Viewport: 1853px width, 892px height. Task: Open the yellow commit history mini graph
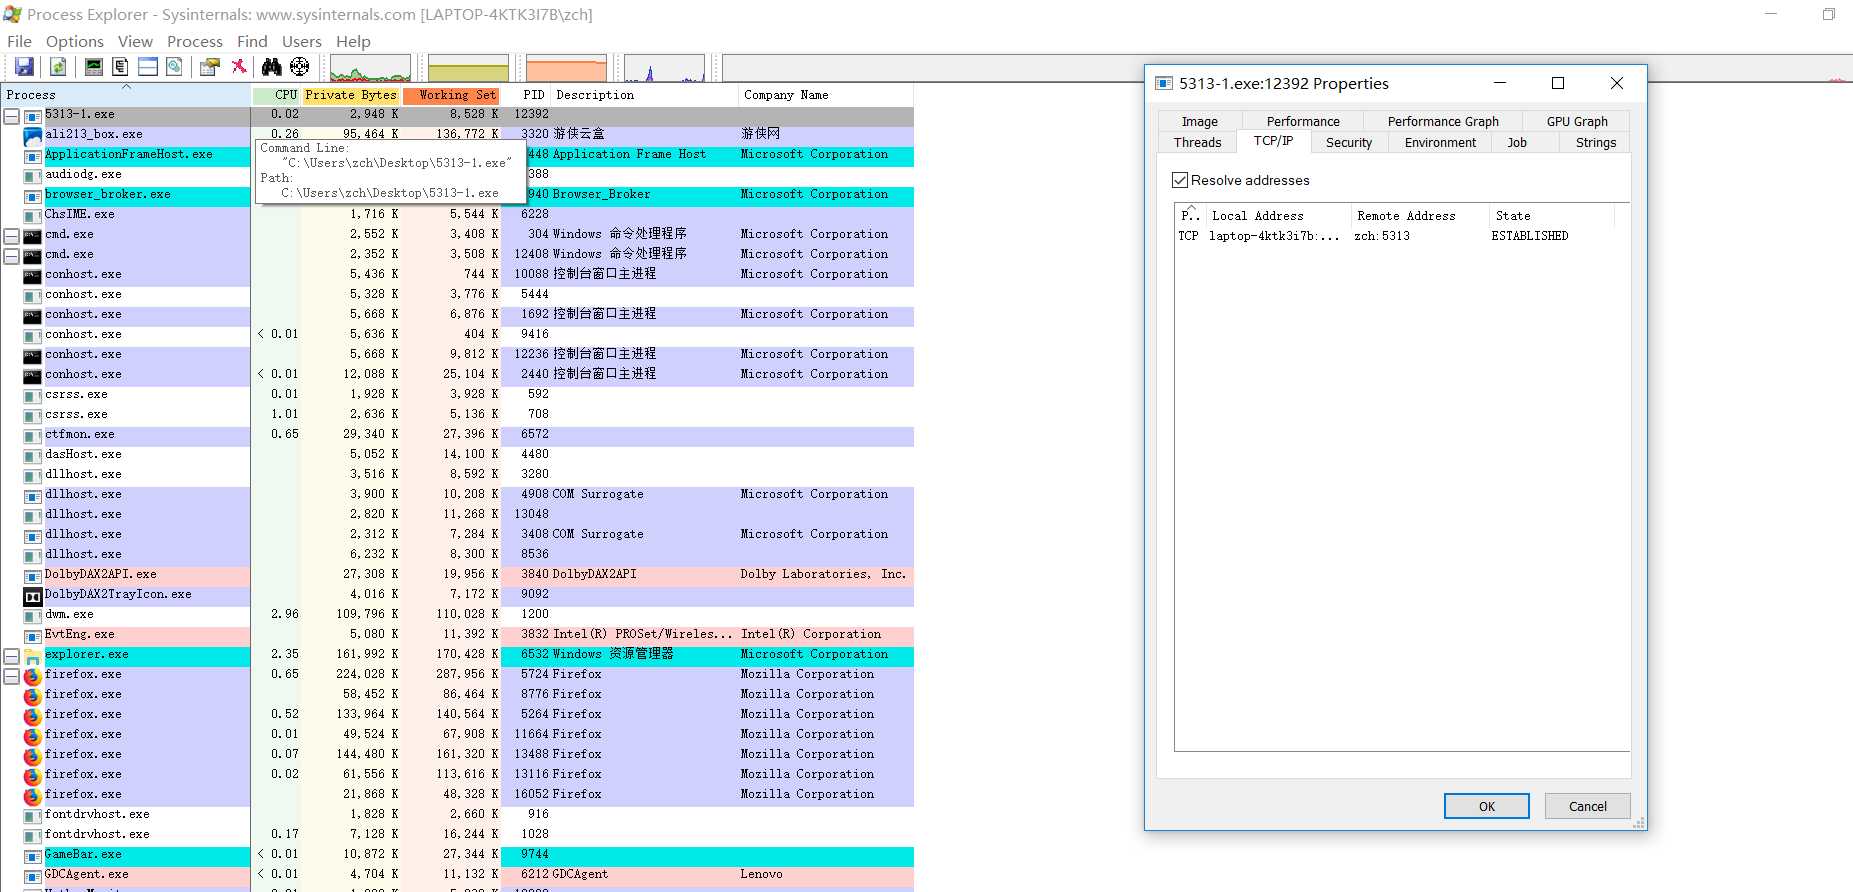[468, 68]
